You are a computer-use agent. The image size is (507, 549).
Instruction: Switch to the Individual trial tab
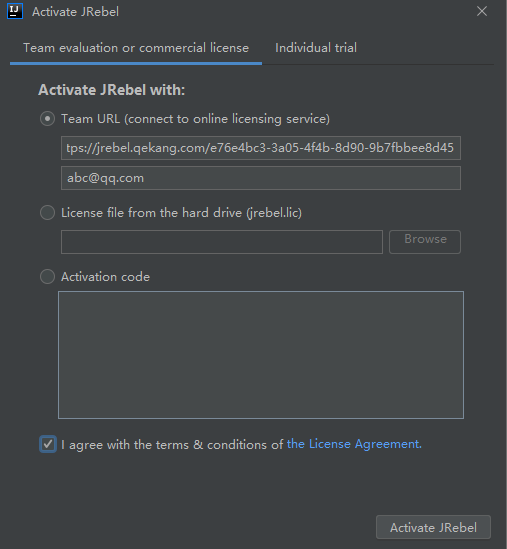coord(316,48)
